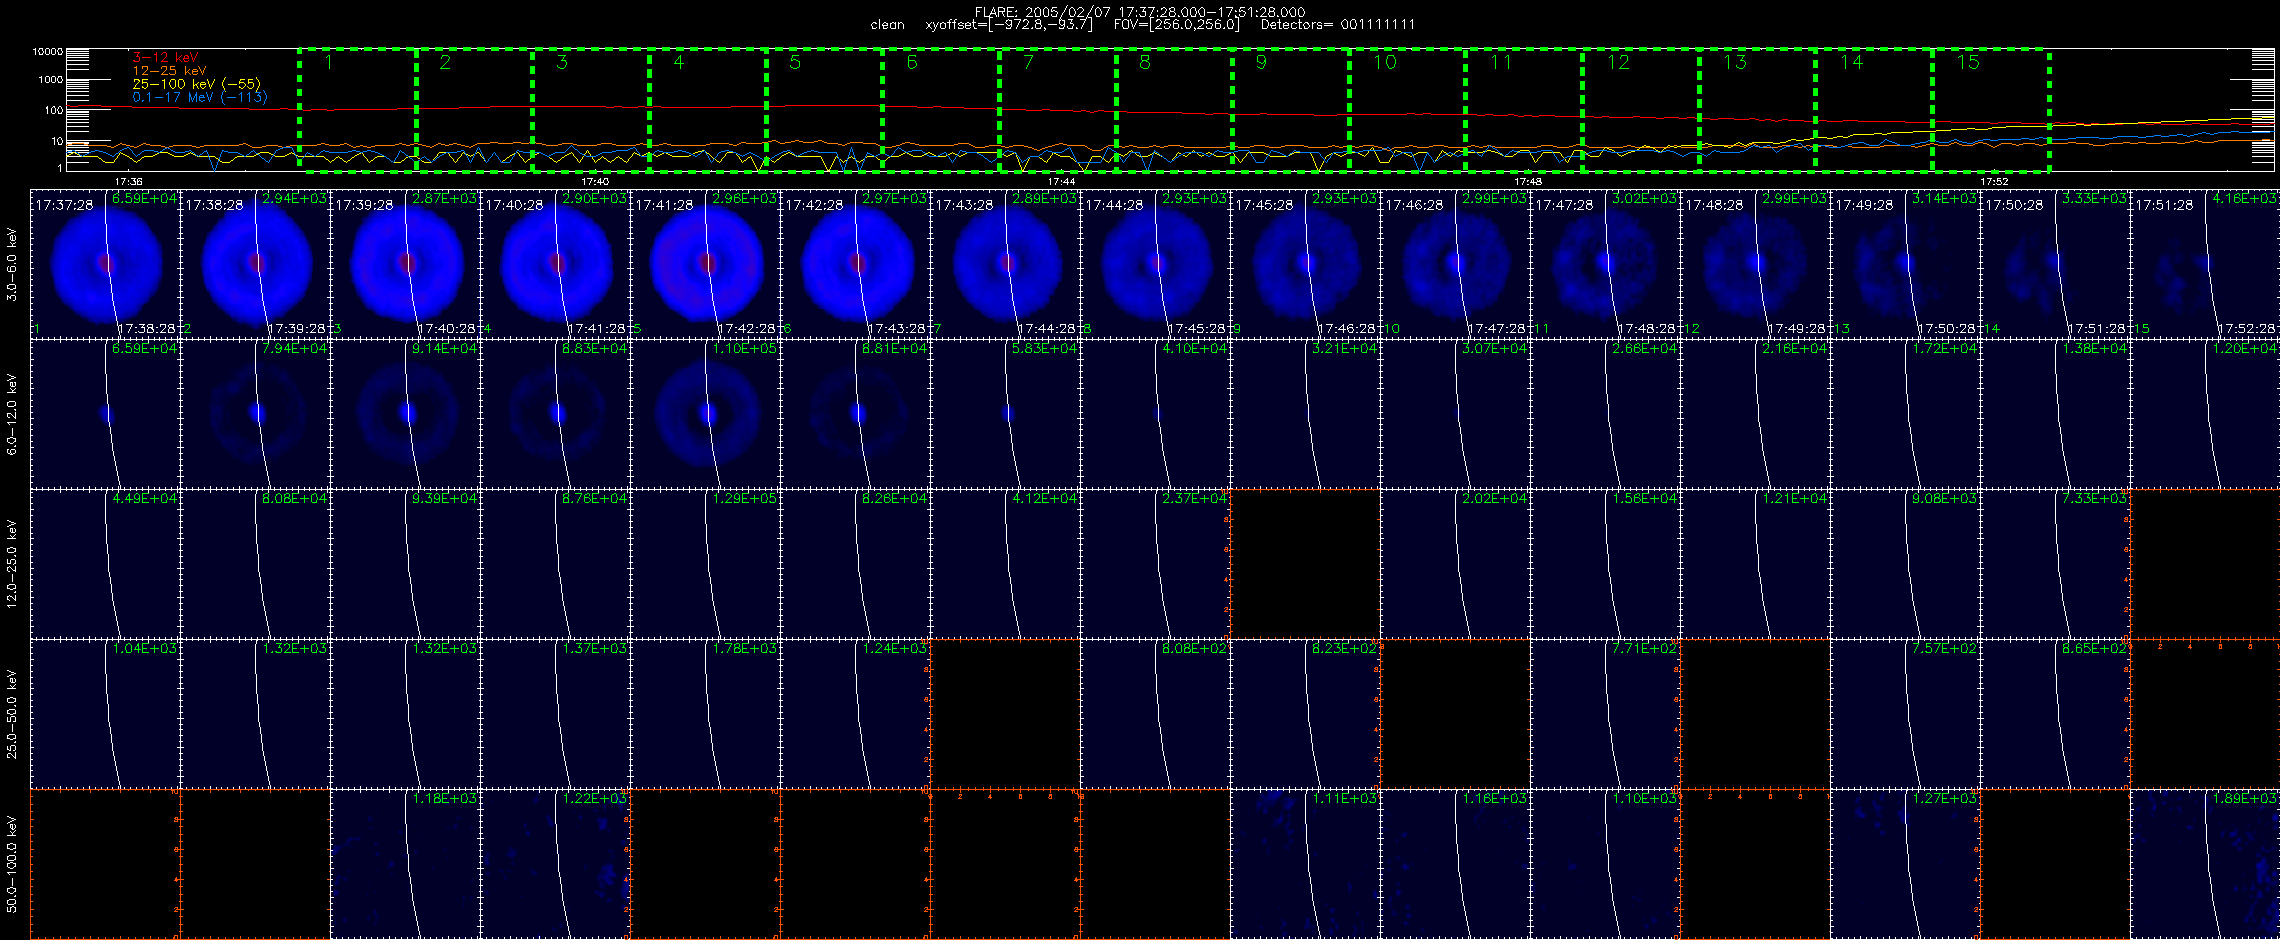This screenshot has height=940, width=2280.
Task: Click the 17:49:28 start time label
Action: (x=1864, y=205)
